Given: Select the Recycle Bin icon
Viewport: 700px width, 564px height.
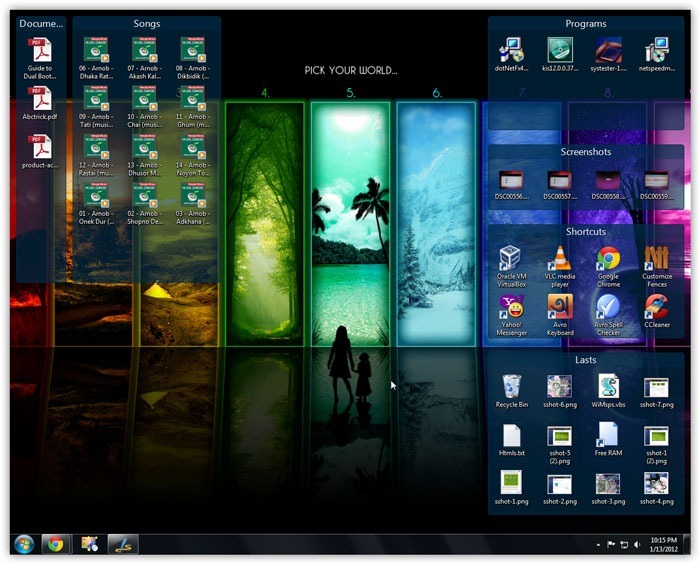Looking at the screenshot, I should [x=512, y=391].
